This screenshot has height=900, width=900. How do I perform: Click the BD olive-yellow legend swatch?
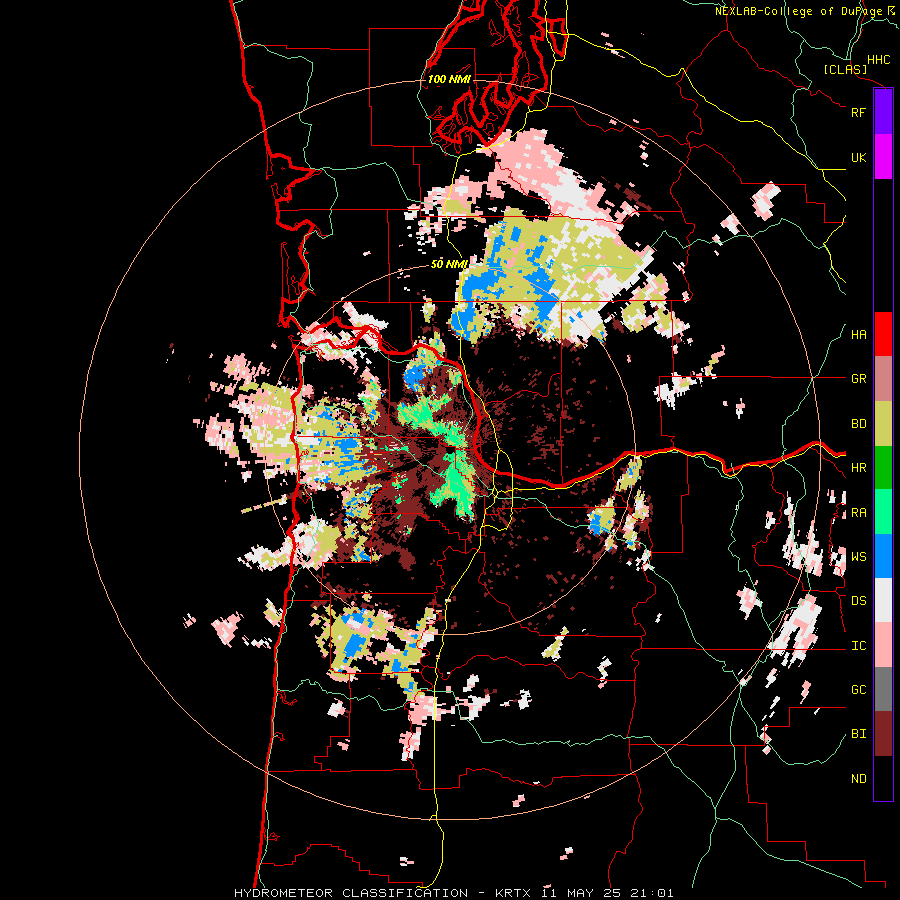pyautogui.click(x=883, y=423)
